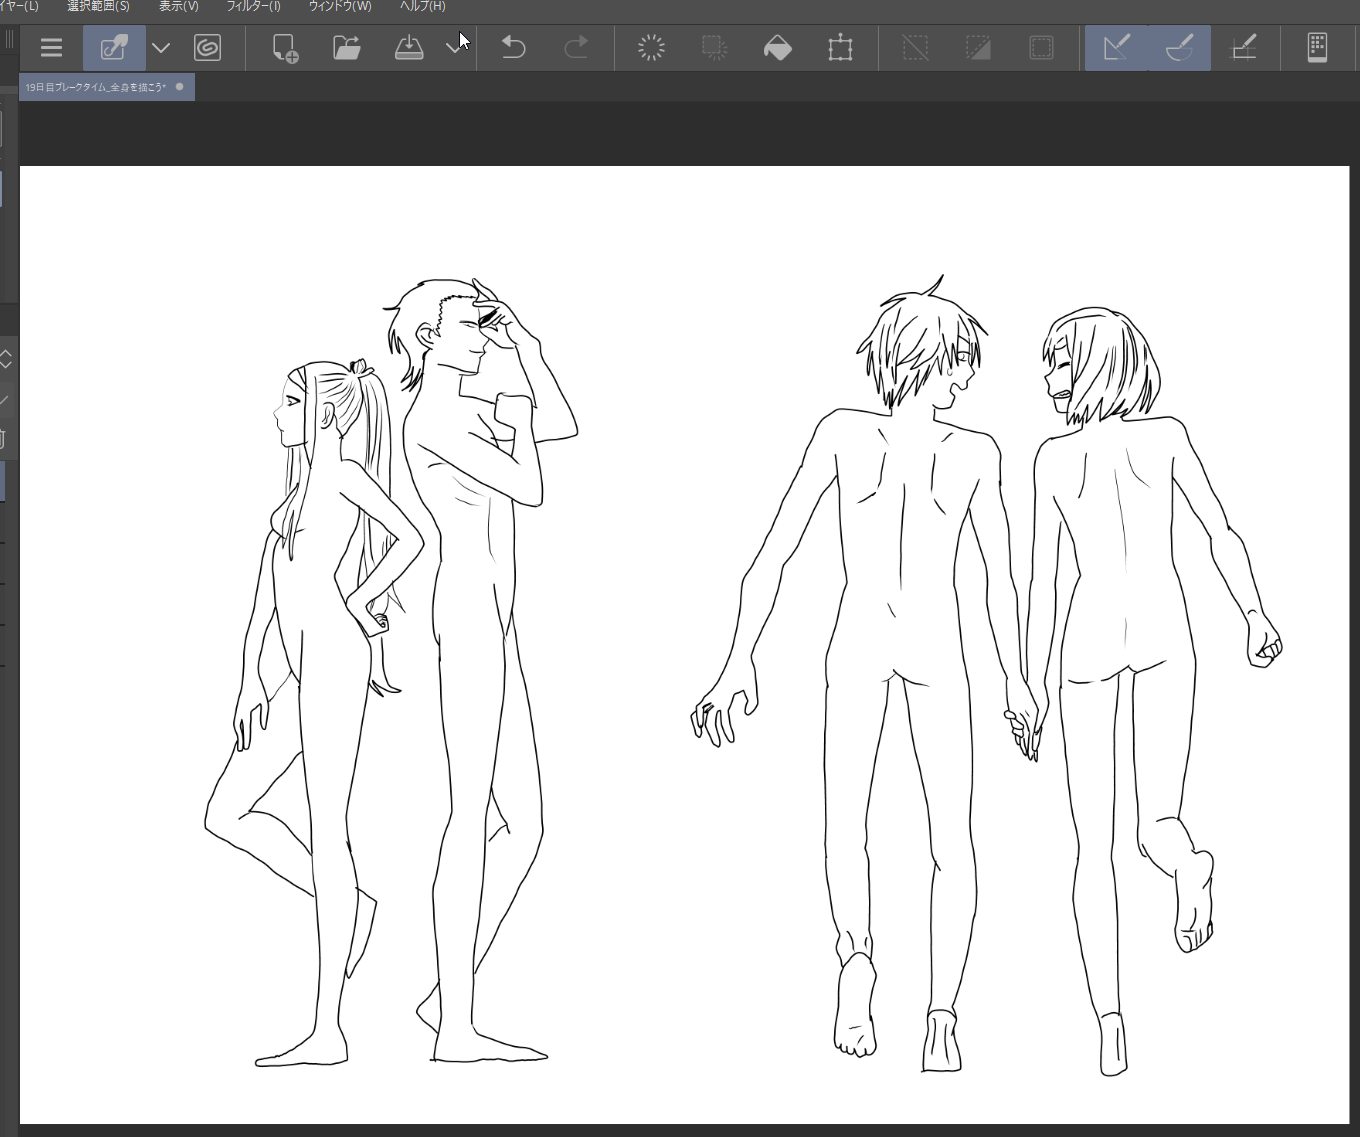Screen dimensions: 1360x1137
Task: Click the Scale/Rotate transform icon
Action: [840, 48]
